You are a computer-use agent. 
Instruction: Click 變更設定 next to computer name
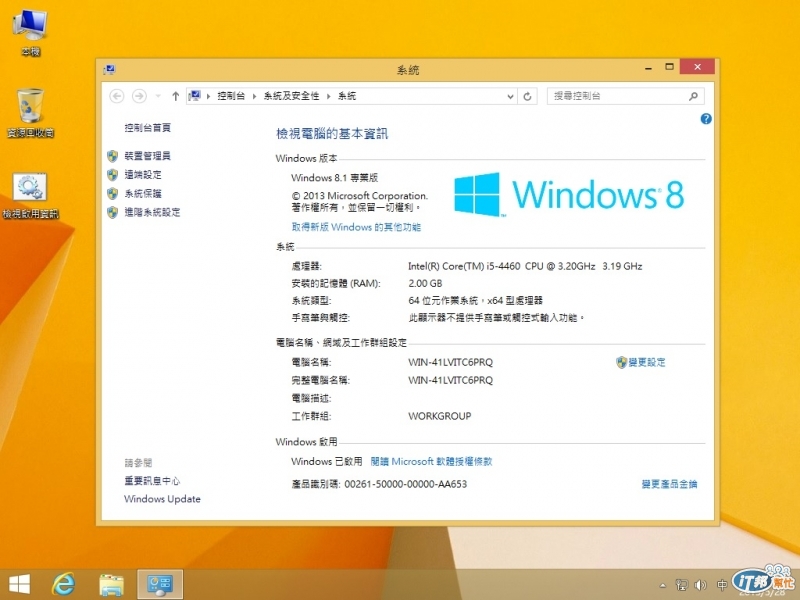click(646, 362)
